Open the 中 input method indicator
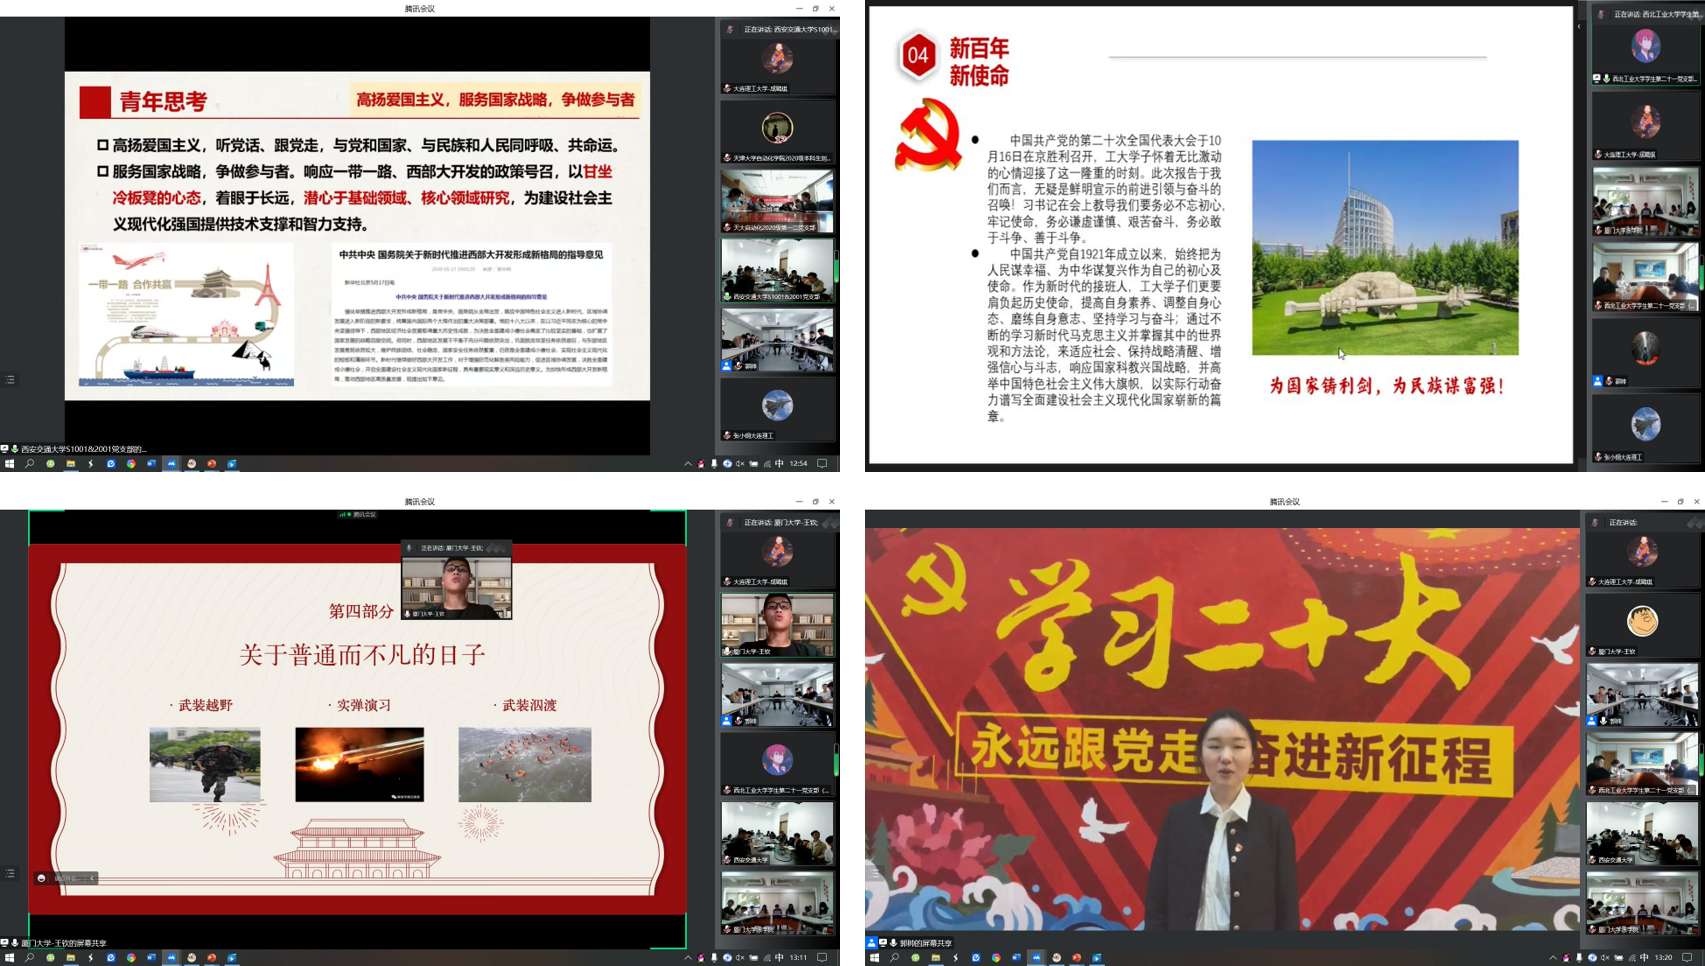Viewport: 1705px width, 966px height. coord(779,464)
